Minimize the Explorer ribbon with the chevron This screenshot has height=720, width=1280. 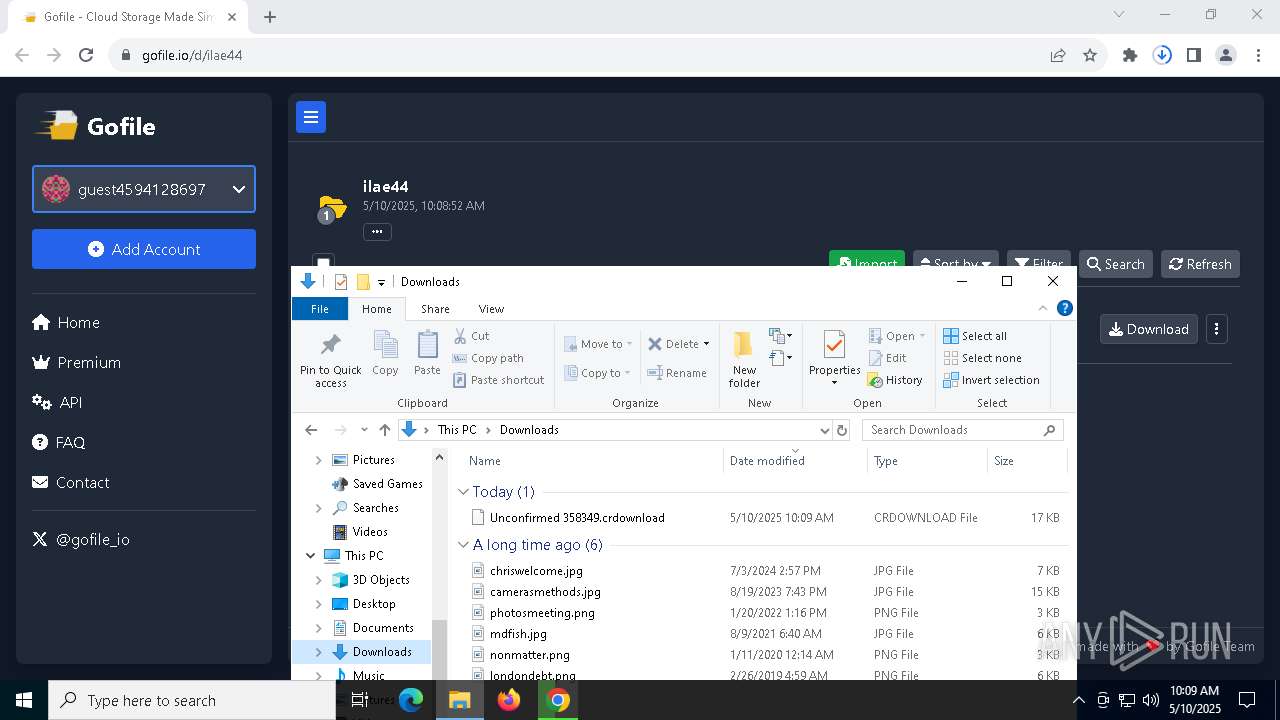1043,308
